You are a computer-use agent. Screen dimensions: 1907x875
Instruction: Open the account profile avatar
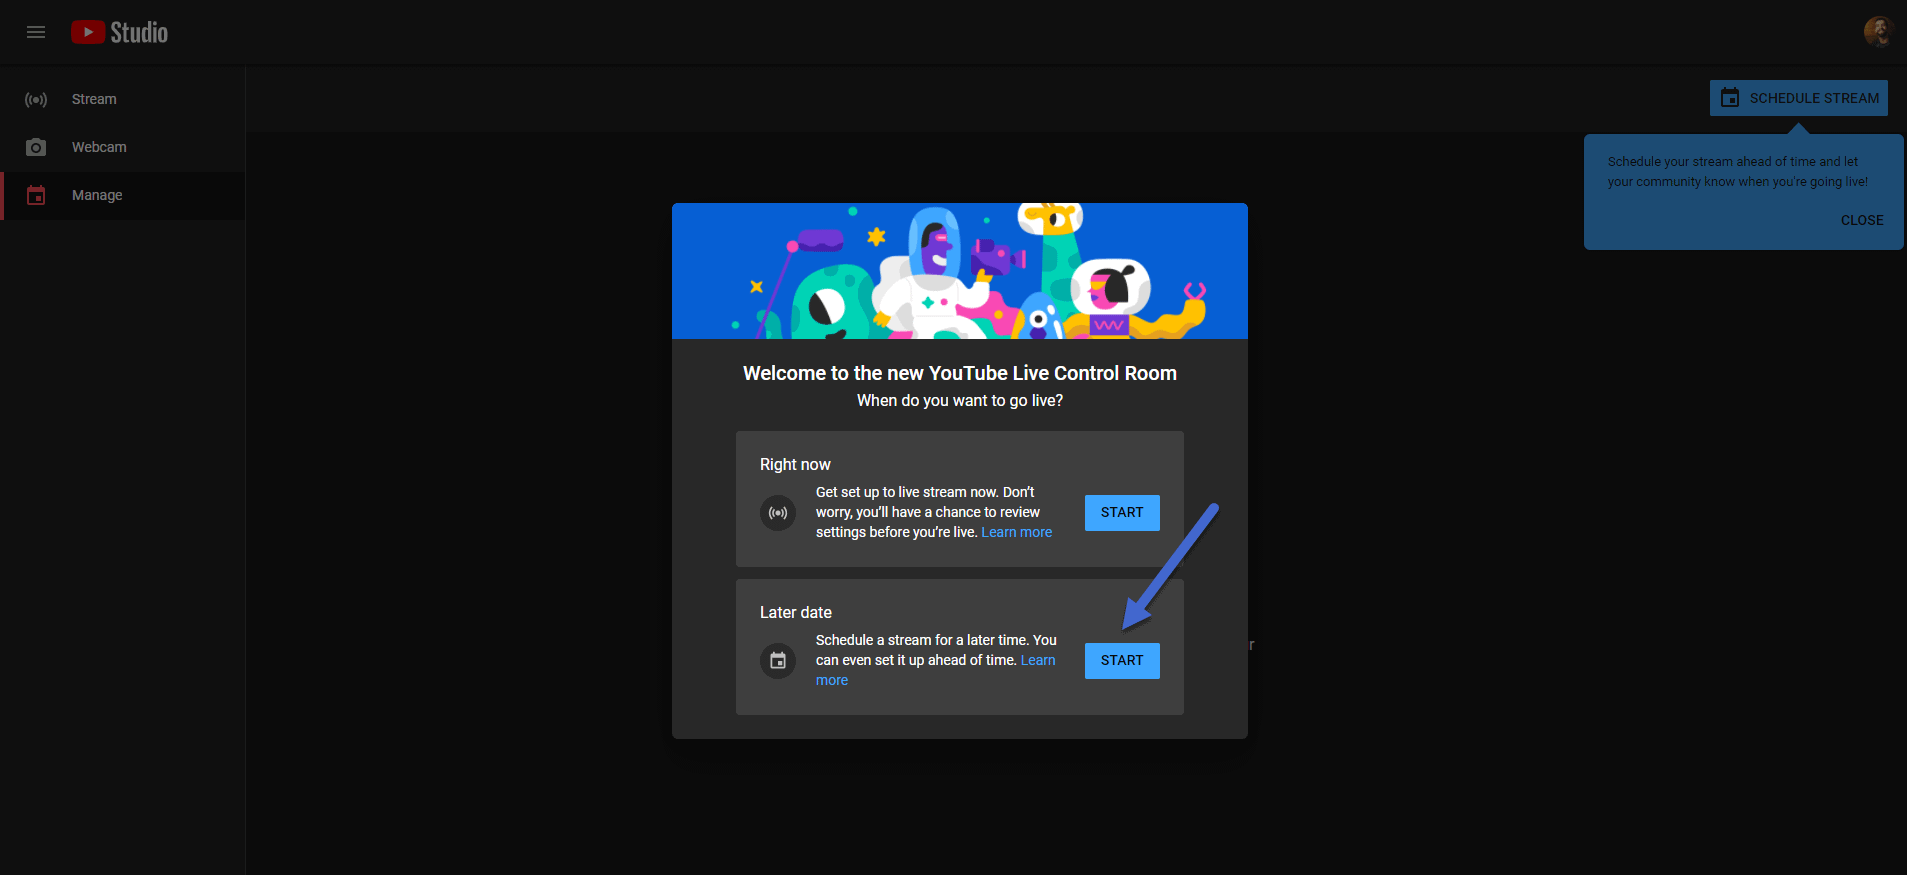(1878, 32)
